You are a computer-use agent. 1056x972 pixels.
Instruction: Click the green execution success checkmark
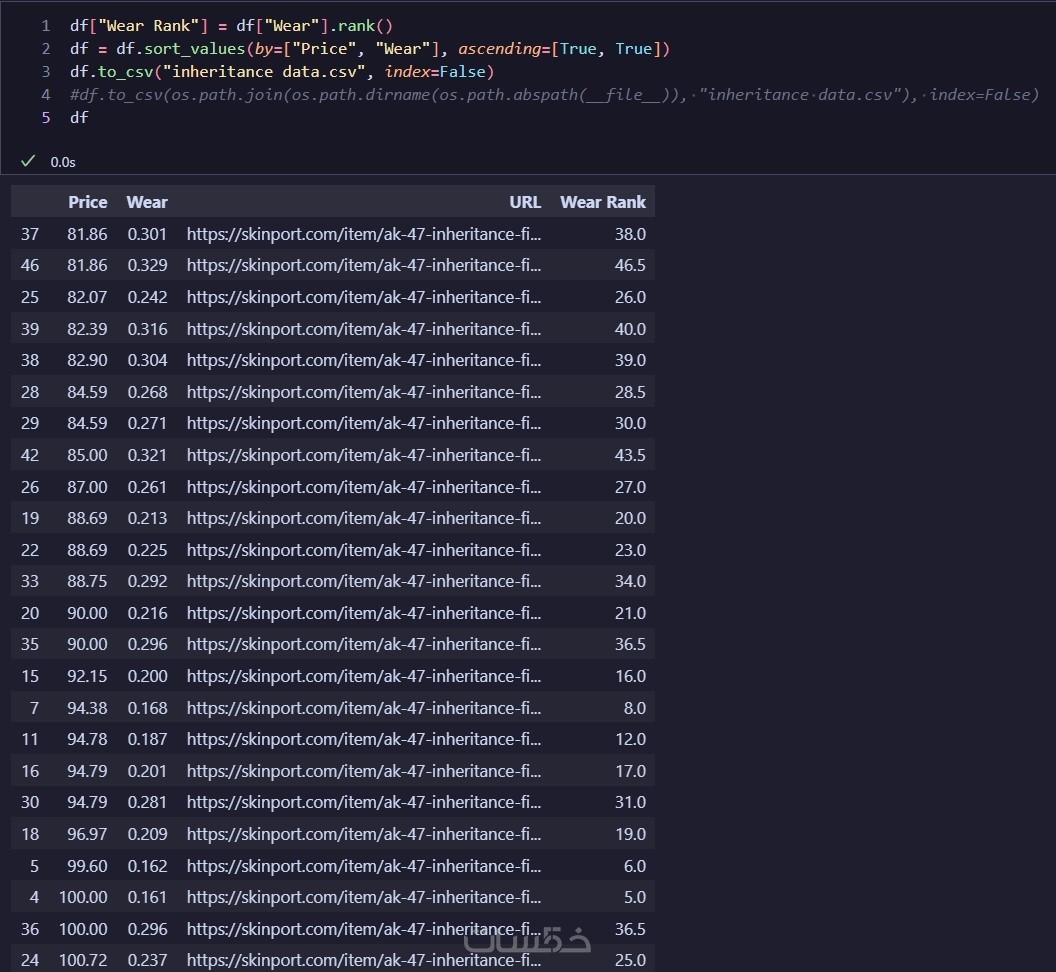(x=28, y=161)
